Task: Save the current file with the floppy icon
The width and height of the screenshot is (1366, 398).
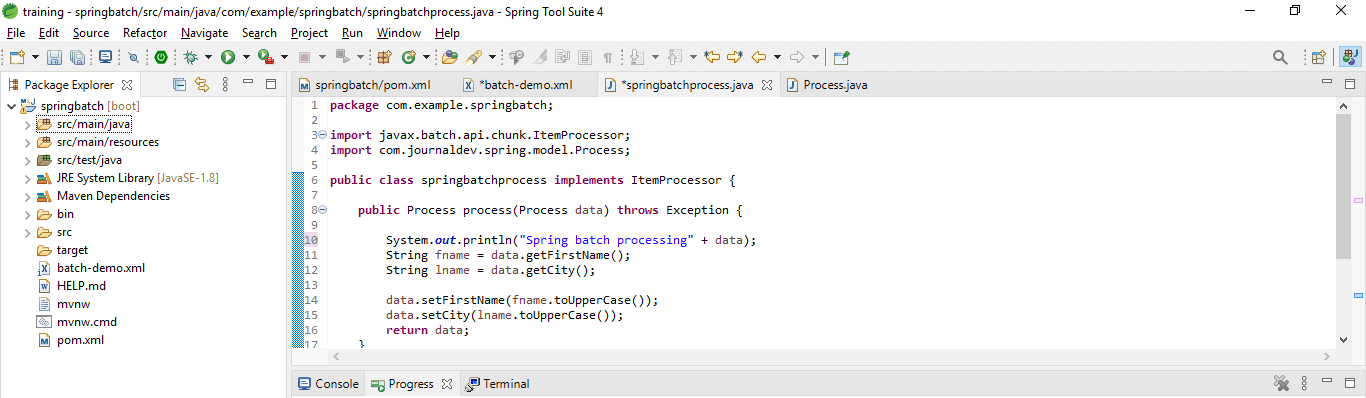Action: pos(54,57)
